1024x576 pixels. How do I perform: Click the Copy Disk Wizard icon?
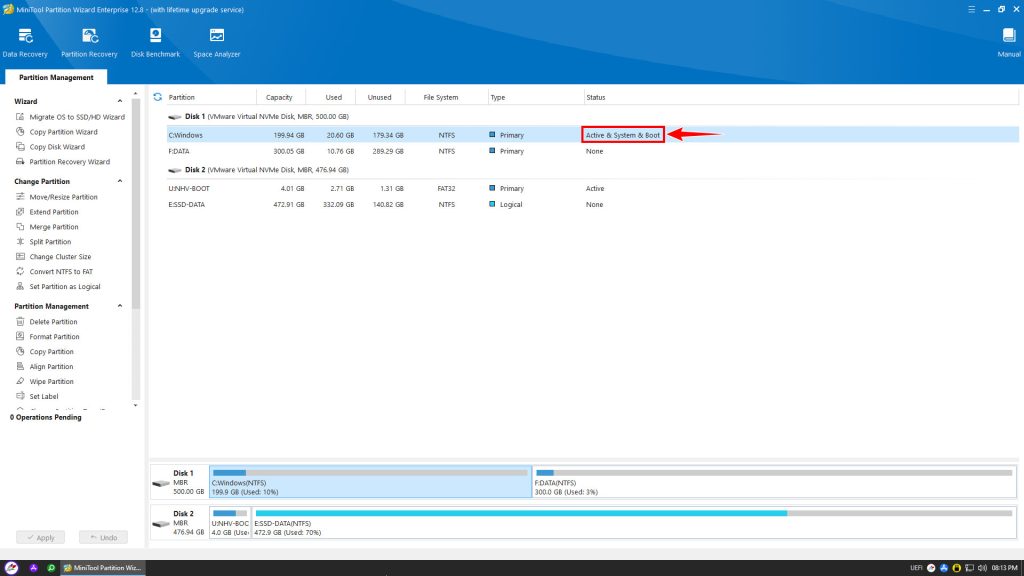click(20, 147)
